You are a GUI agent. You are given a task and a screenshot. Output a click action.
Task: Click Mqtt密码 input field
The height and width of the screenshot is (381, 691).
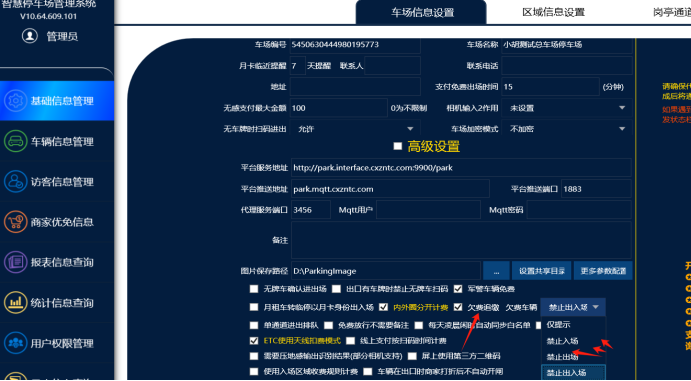pyautogui.click(x=579, y=210)
